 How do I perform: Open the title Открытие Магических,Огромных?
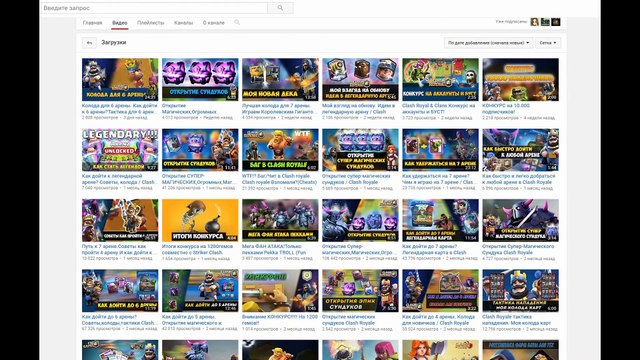click(x=189, y=109)
